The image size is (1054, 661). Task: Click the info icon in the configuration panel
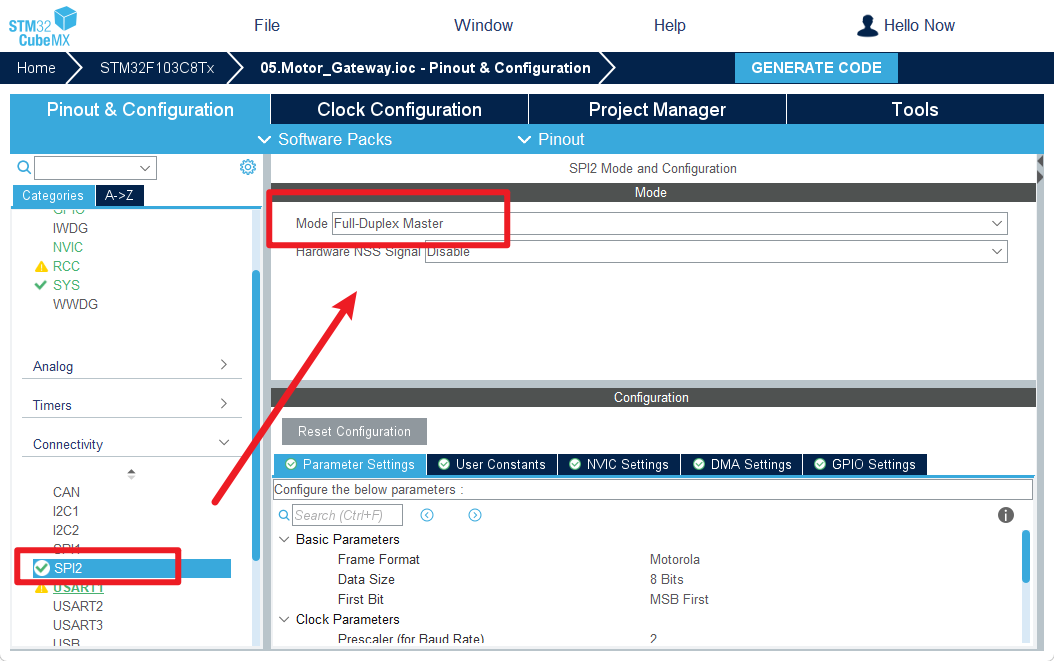pyautogui.click(x=1006, y=515)
